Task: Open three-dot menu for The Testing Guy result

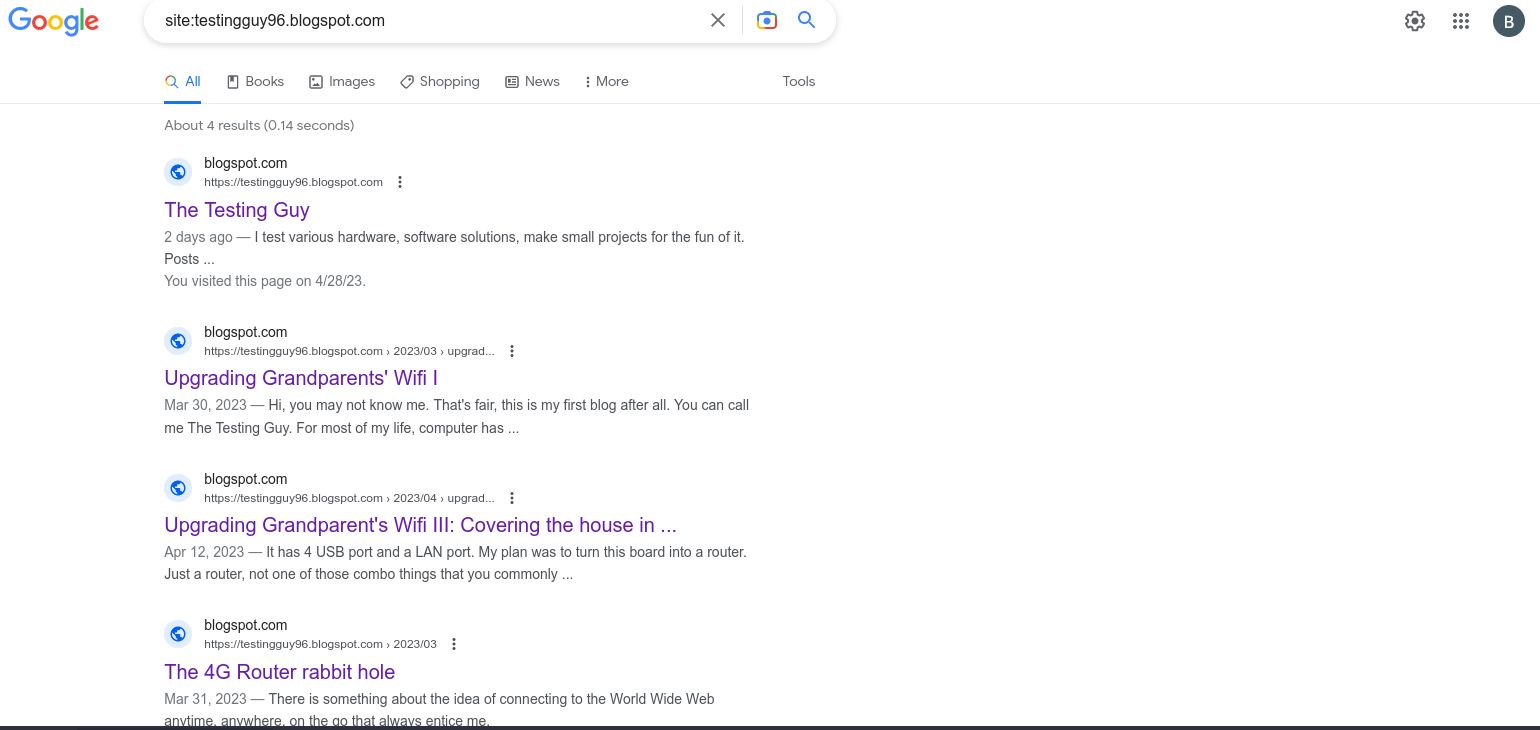Action: click(400, 182)
